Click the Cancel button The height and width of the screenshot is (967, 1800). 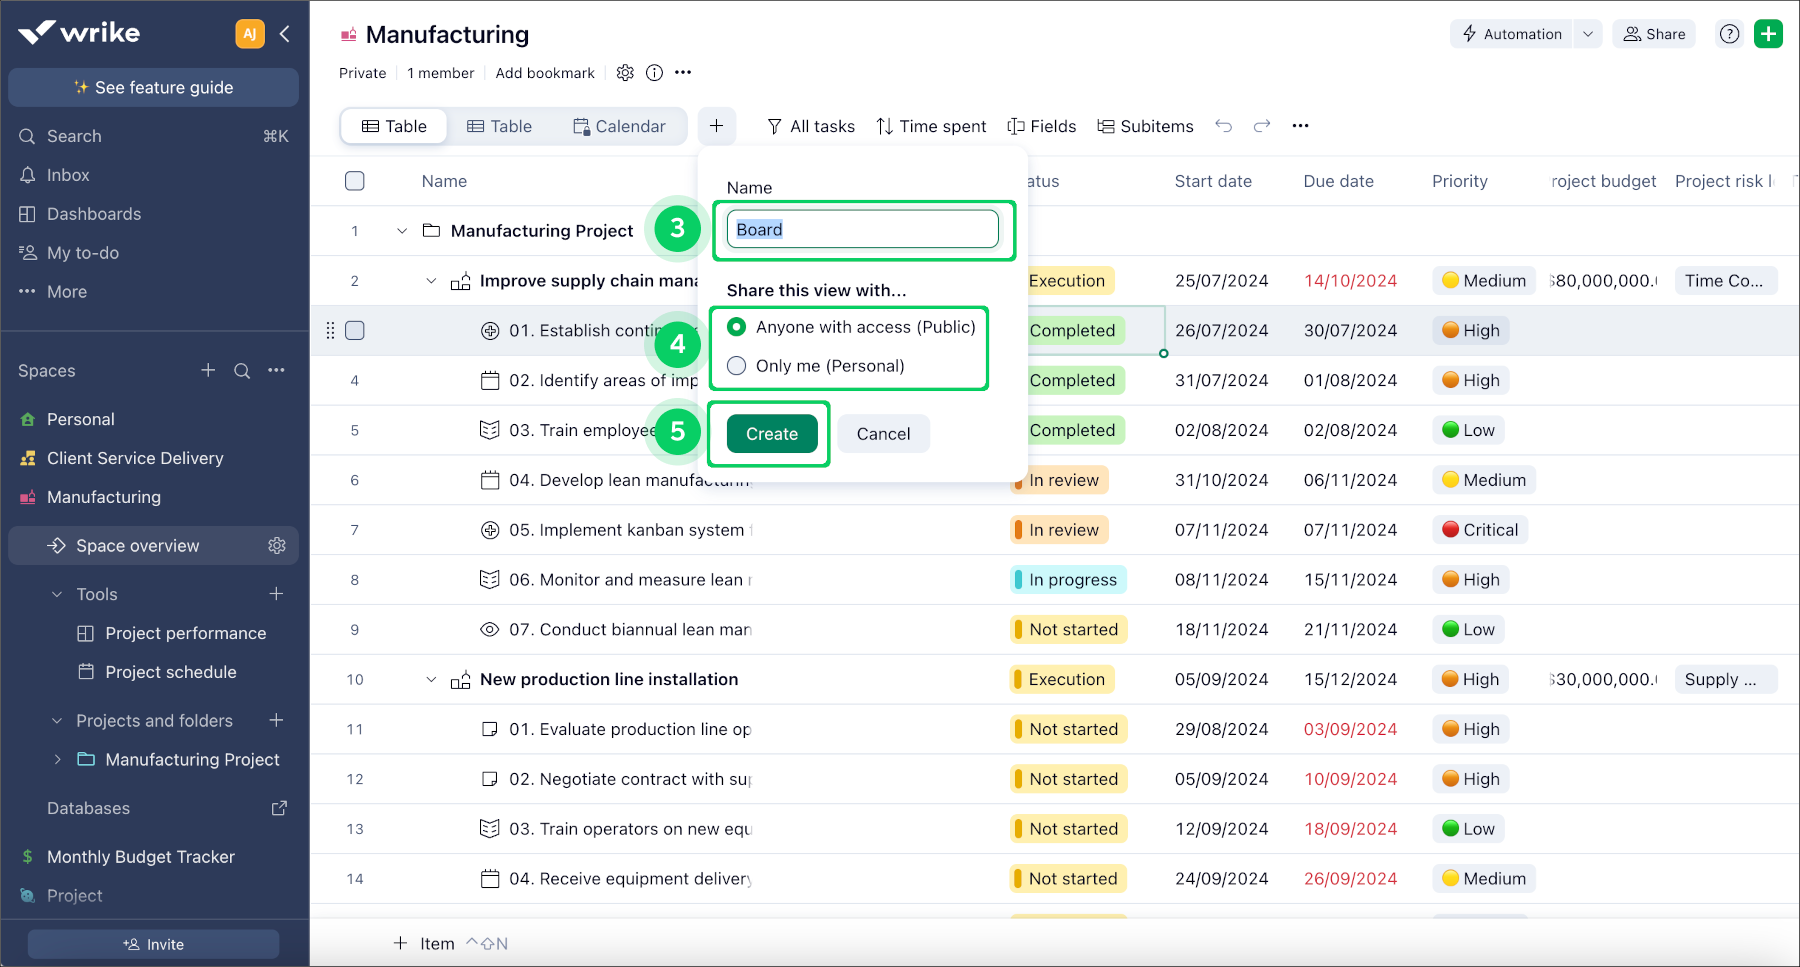tap(883, 434)
